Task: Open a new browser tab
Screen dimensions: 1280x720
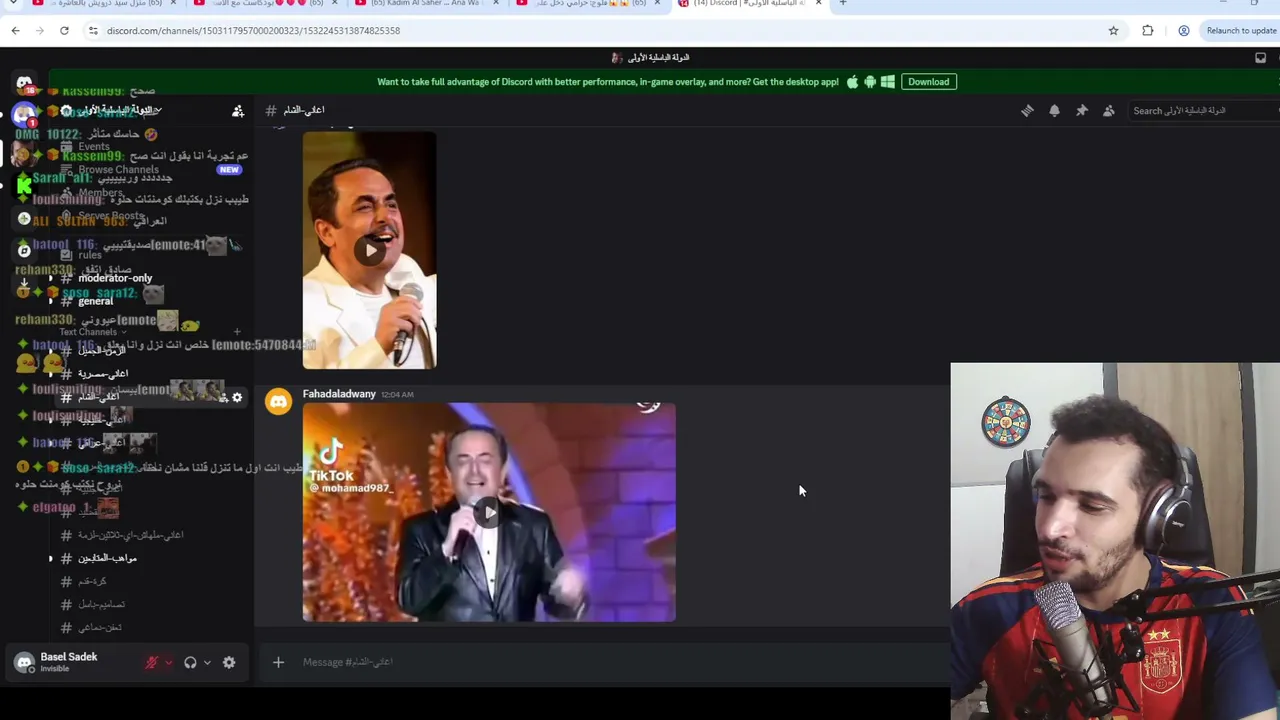Action: tap(843, 4)
